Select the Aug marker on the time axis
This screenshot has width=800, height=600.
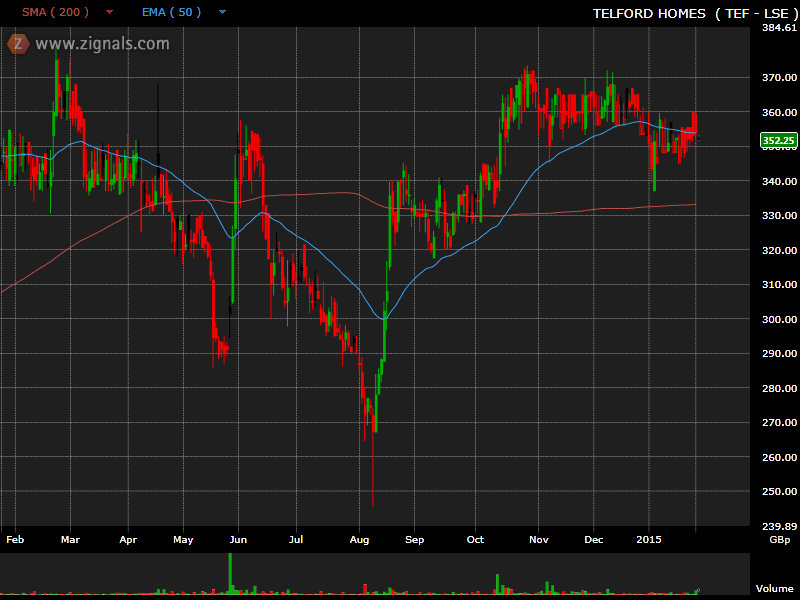pyautogui.click(x=360, y=540)
